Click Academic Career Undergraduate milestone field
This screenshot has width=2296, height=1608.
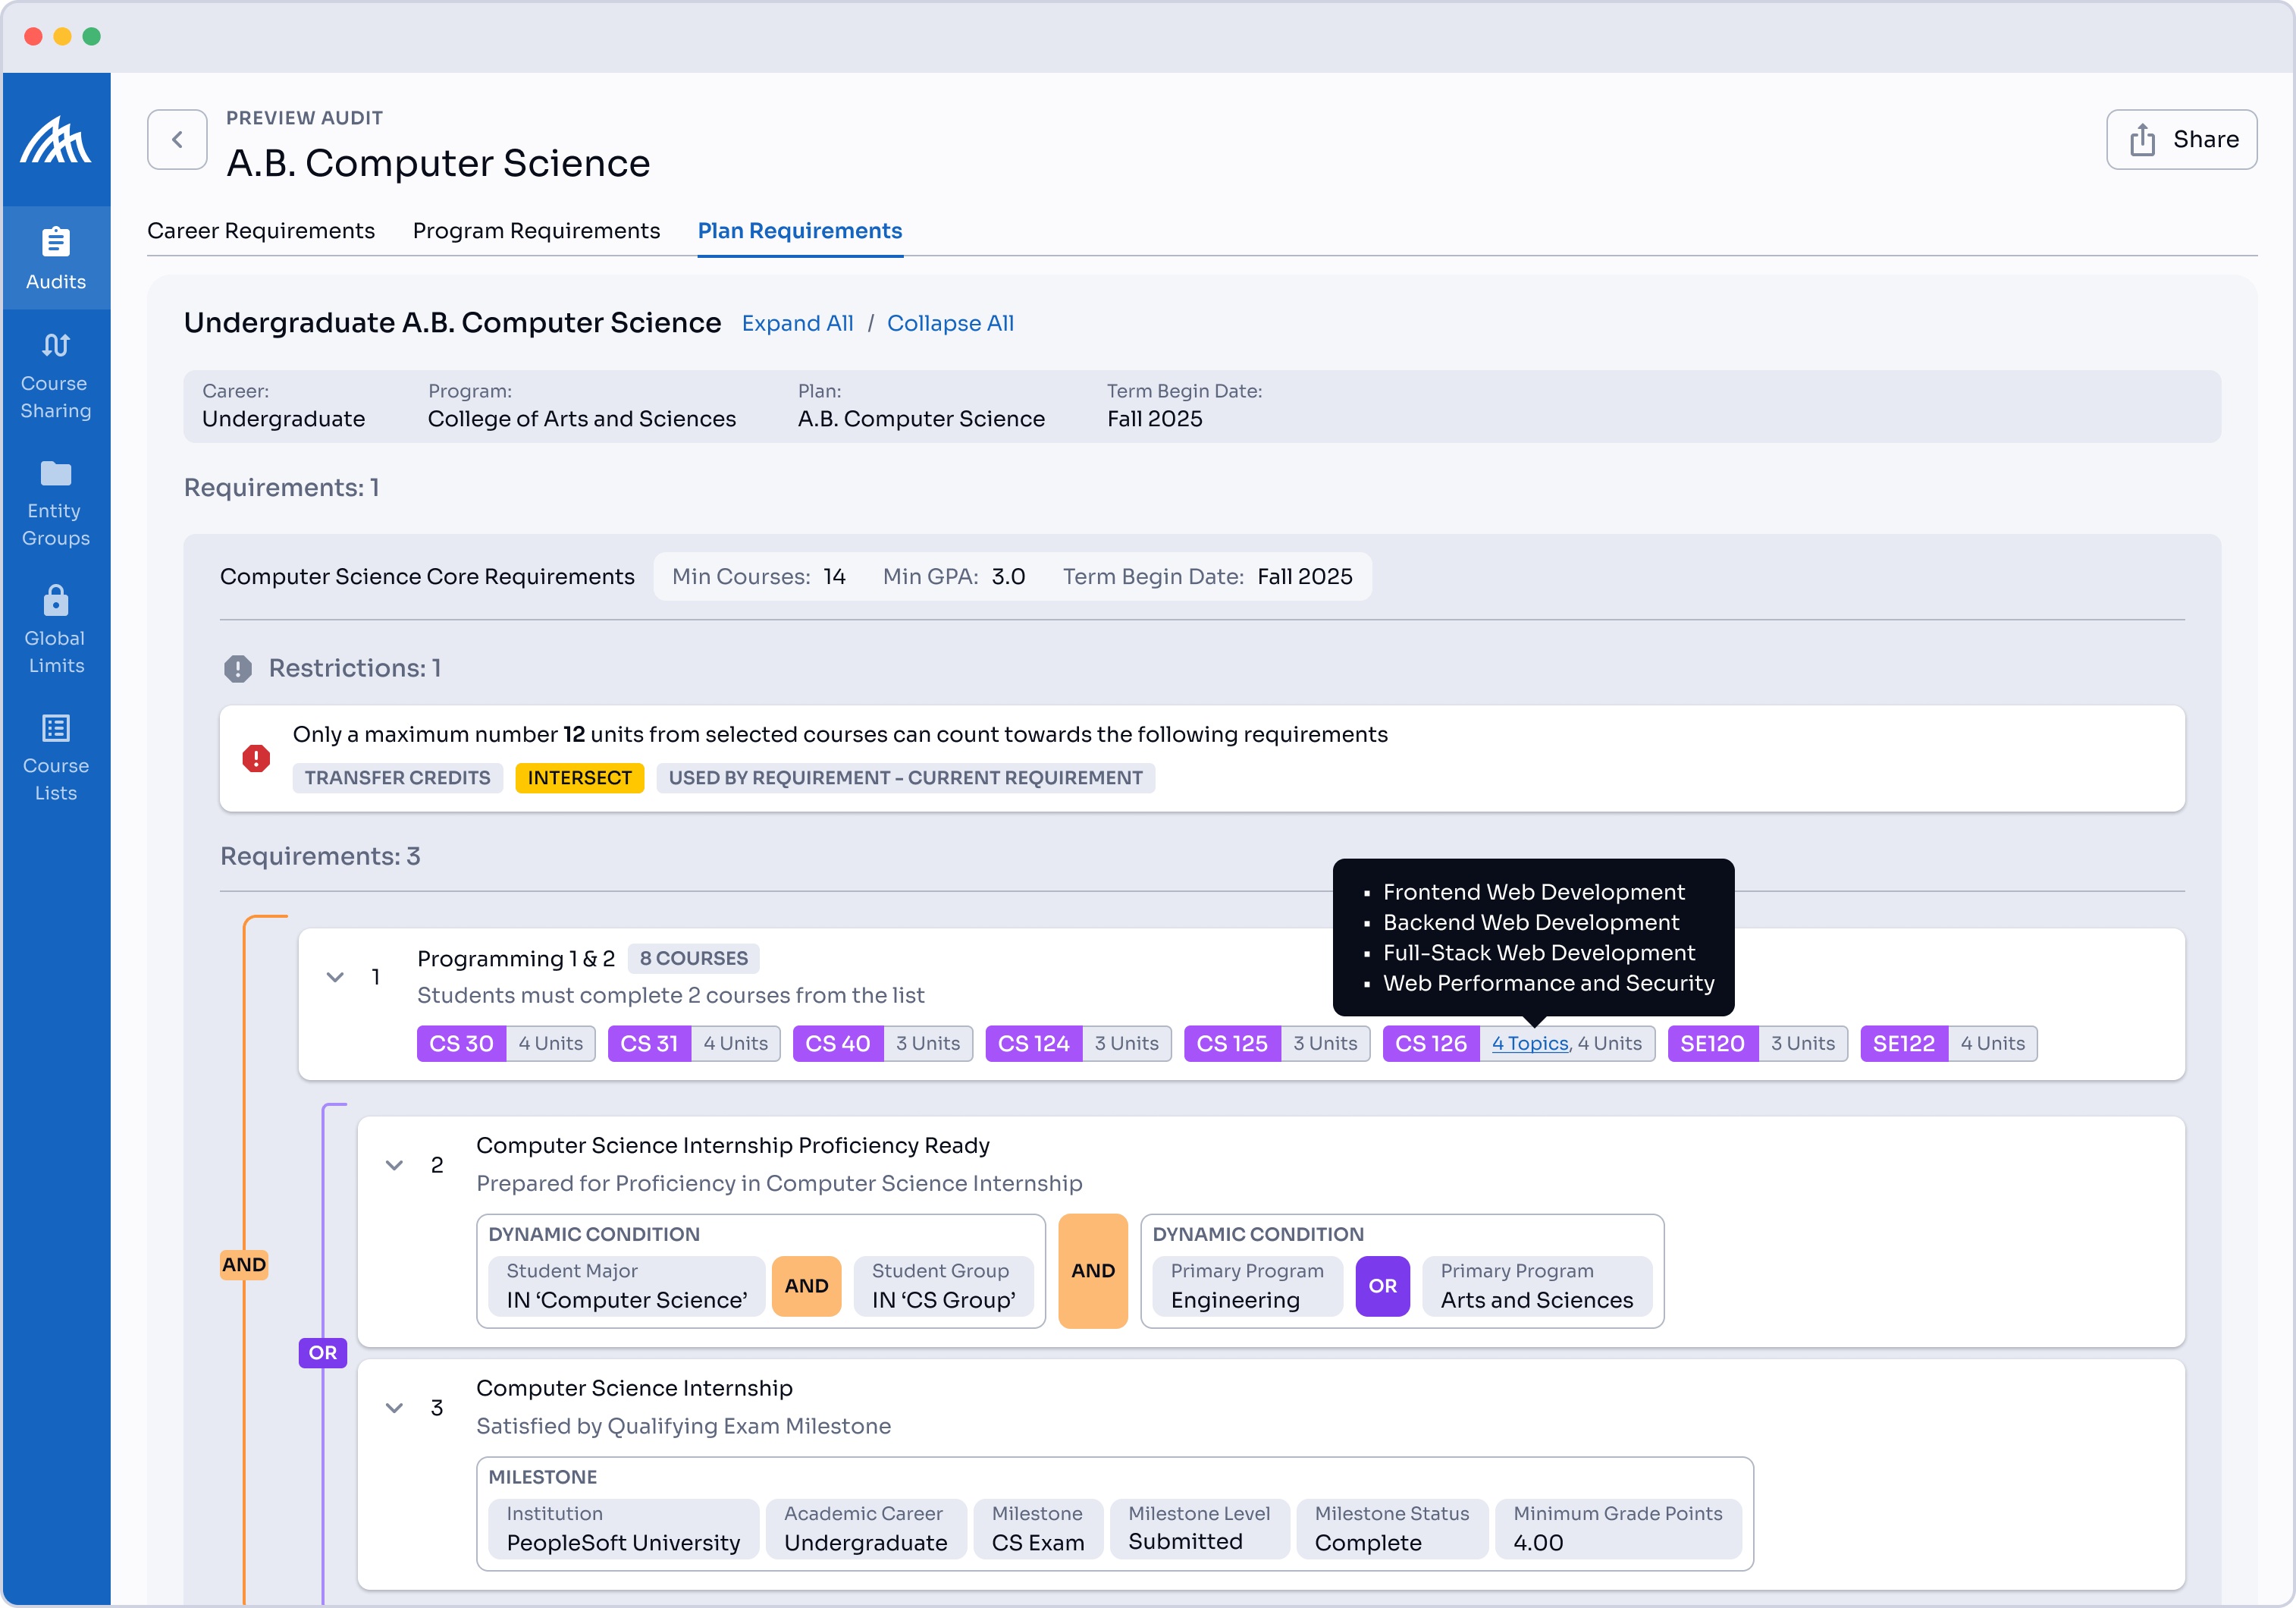pyautogui.click(x=866, y=1529)
